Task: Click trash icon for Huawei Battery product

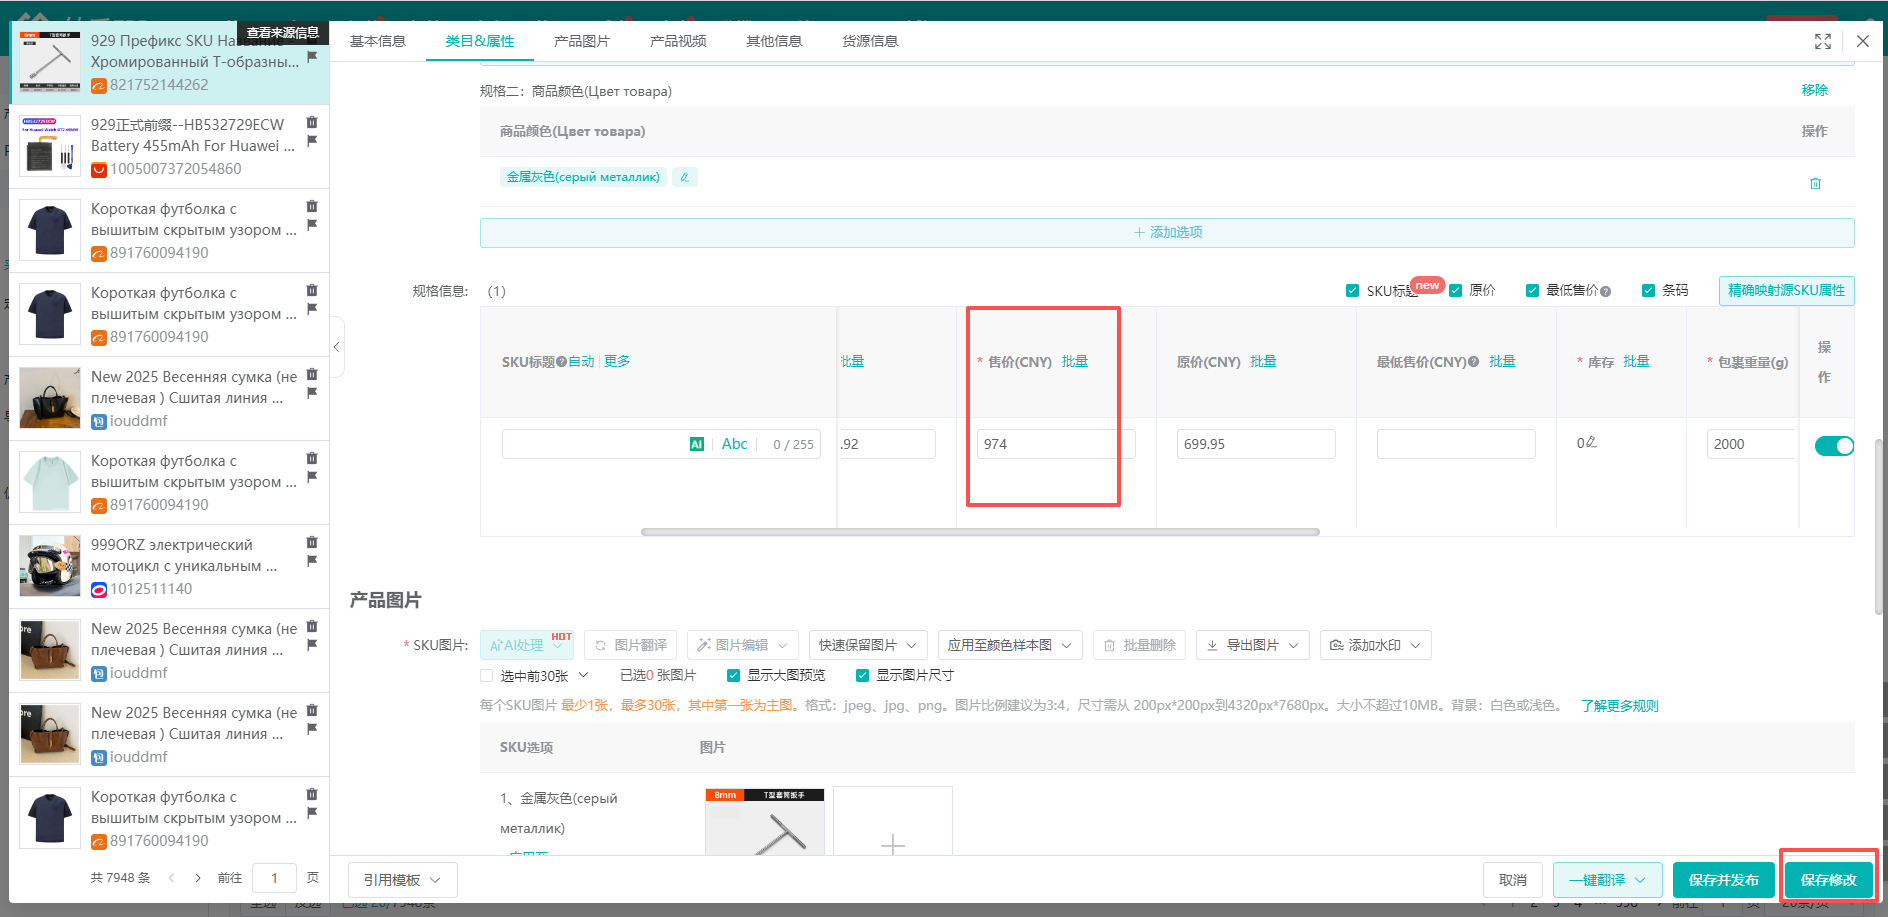Action: coord(312,122)
